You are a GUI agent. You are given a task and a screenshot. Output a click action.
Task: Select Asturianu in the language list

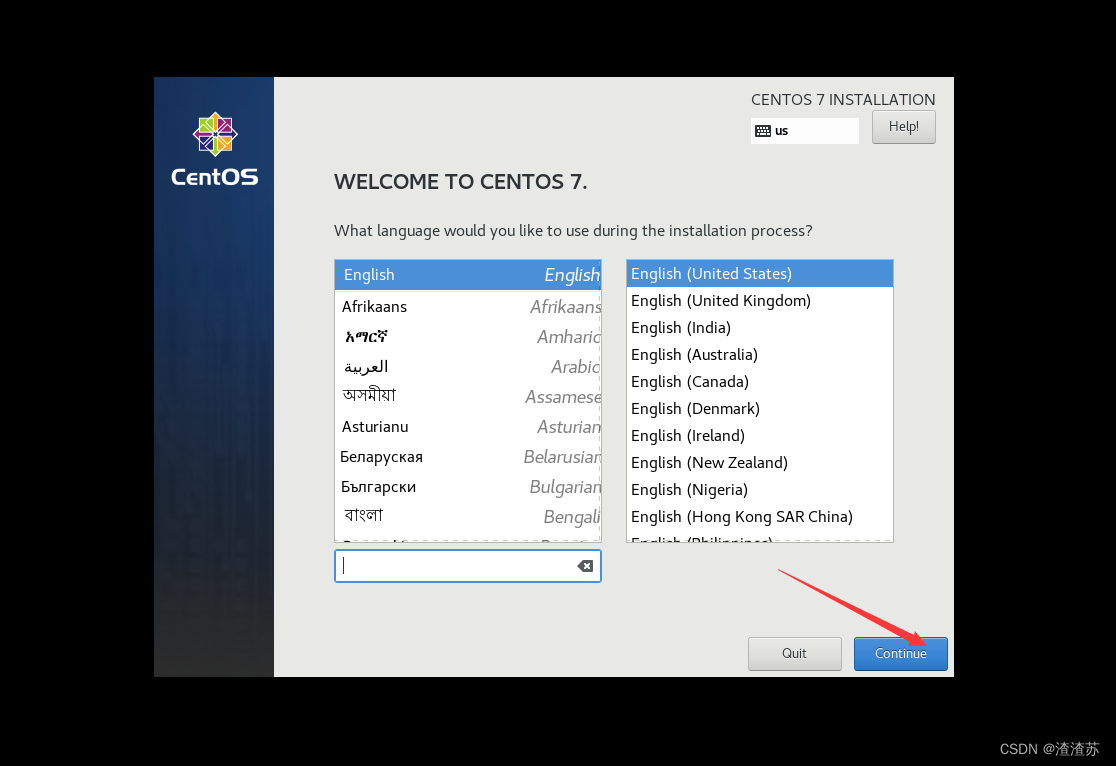tap(468, 426)
